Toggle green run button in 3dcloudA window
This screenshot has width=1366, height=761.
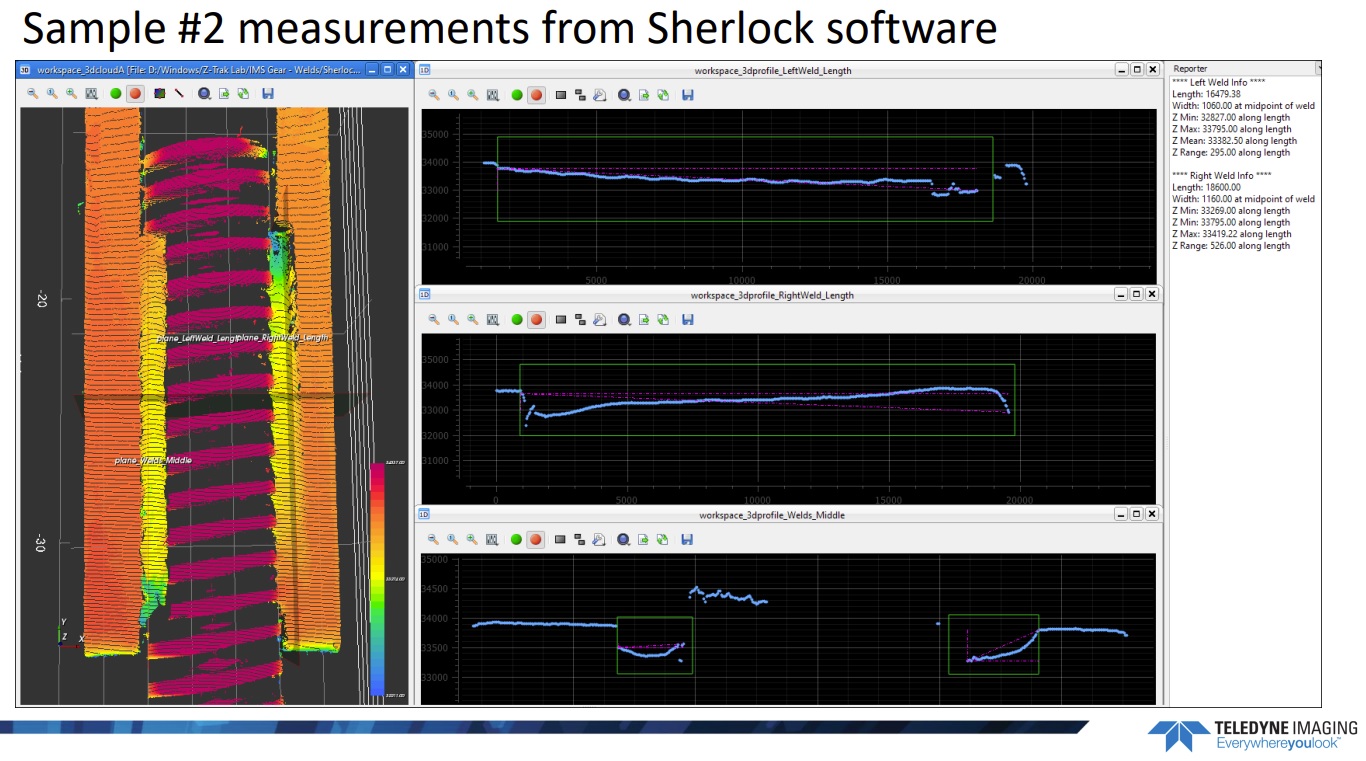point(116,93)
